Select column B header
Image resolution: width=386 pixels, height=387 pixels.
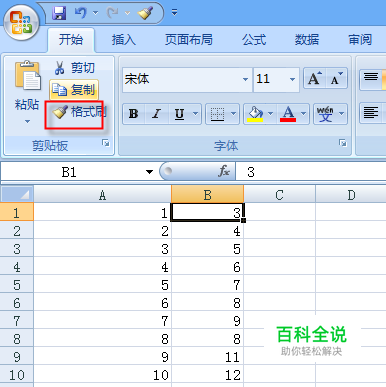pos(207,195)
